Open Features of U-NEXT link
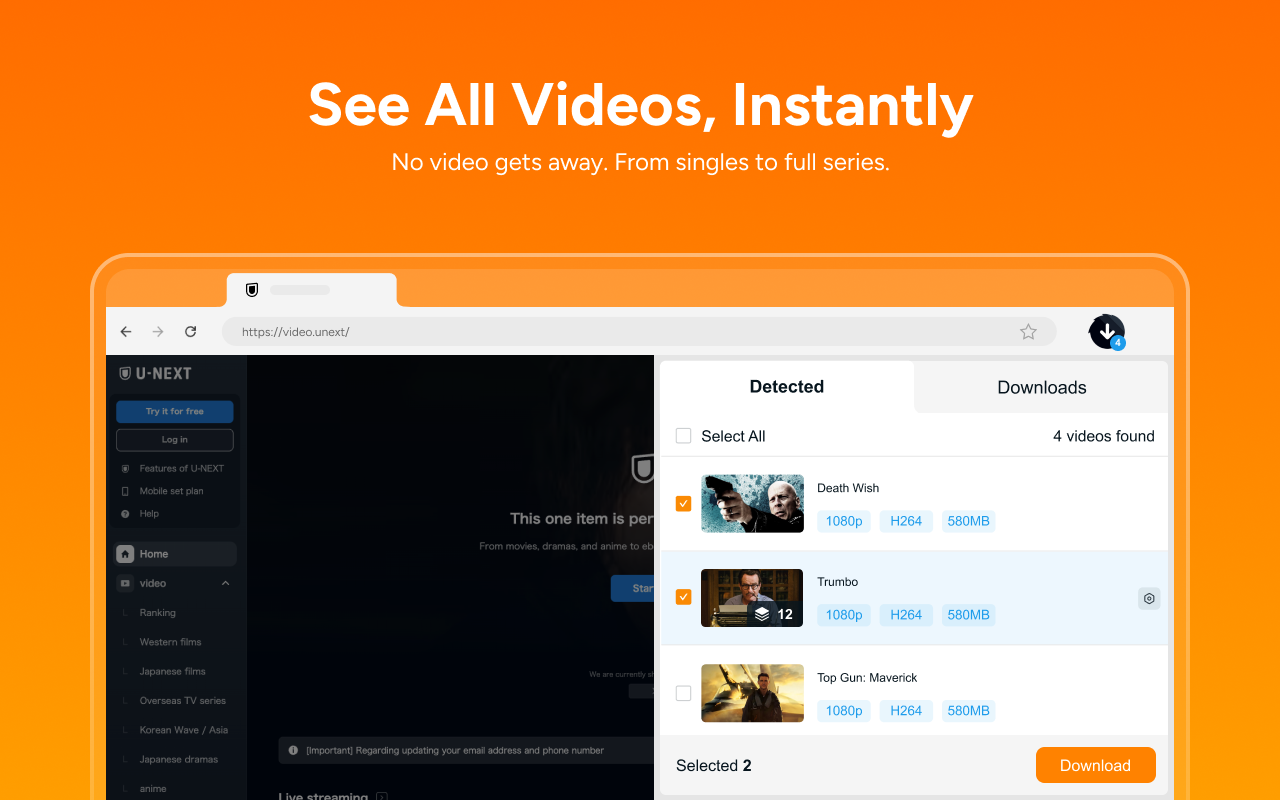 point(181,468)
